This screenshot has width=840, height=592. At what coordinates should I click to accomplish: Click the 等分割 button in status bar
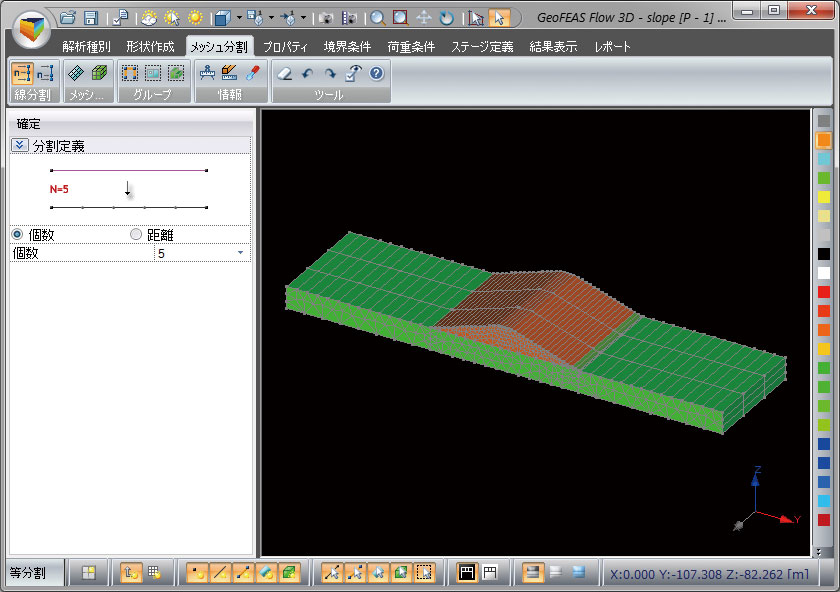pyautogui.click(x=29, y=573)
